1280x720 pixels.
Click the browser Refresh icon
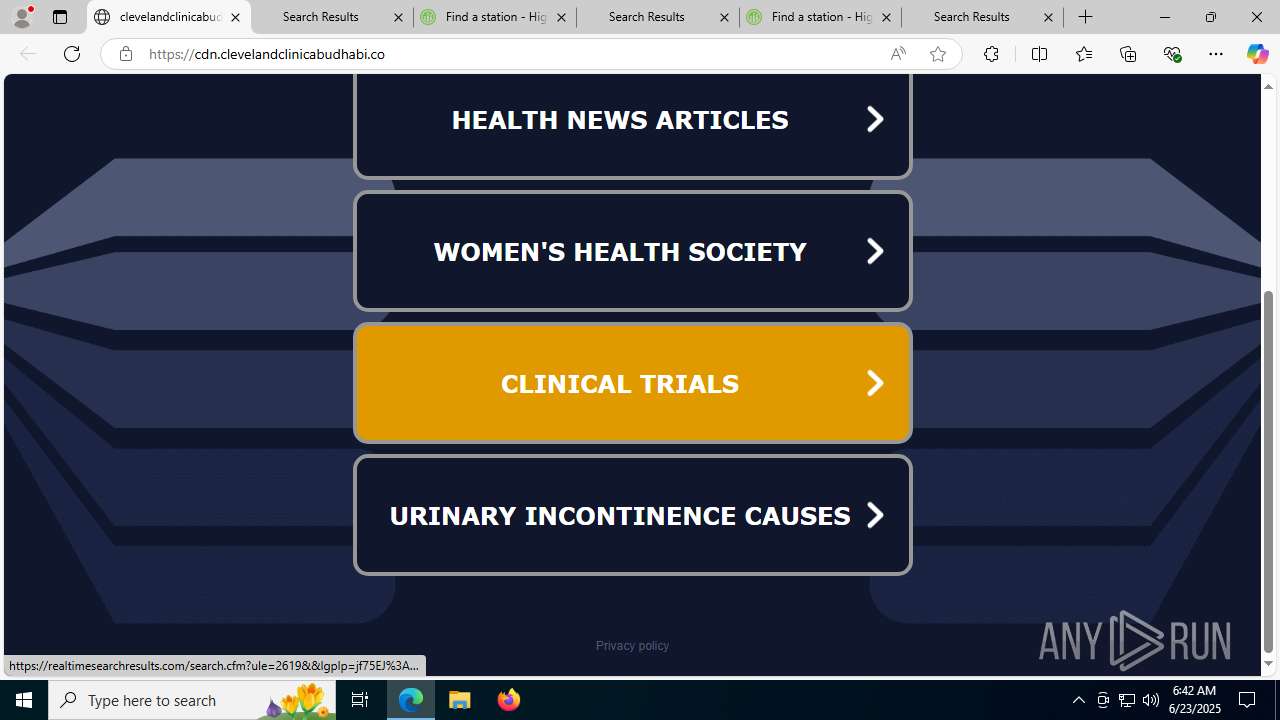(72, 54)
